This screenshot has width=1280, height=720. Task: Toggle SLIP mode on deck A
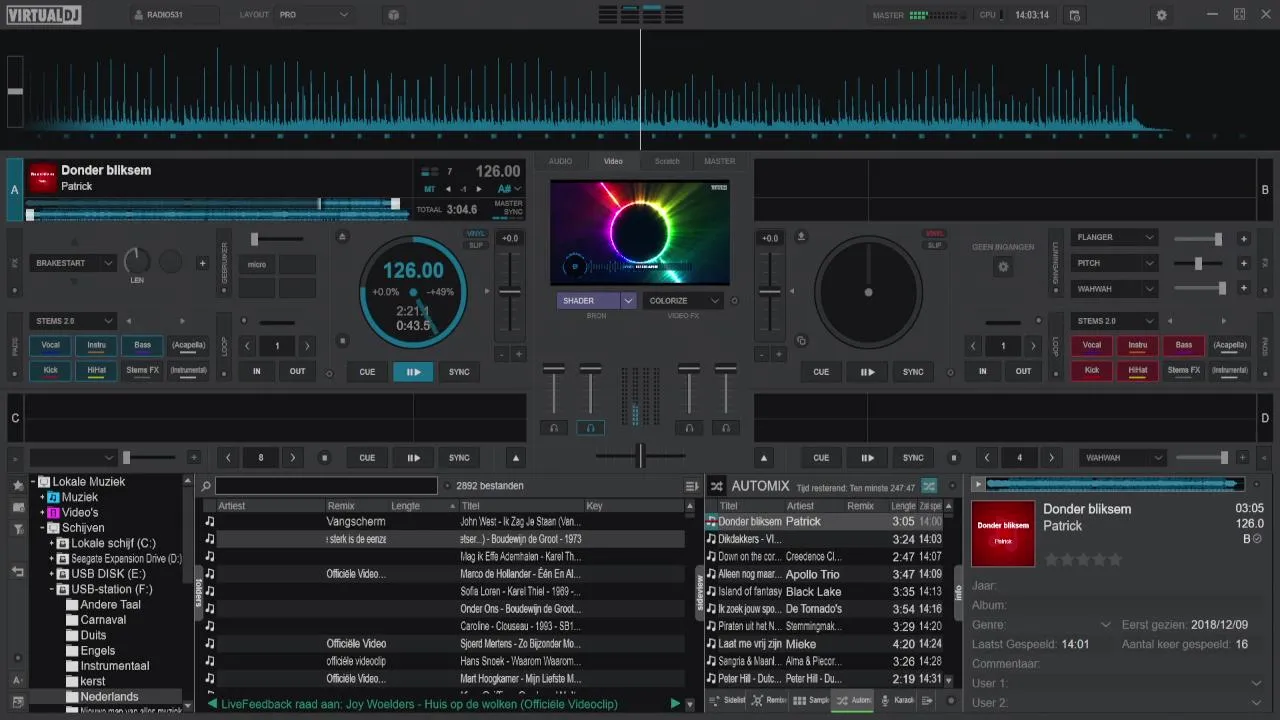(476, 245)
